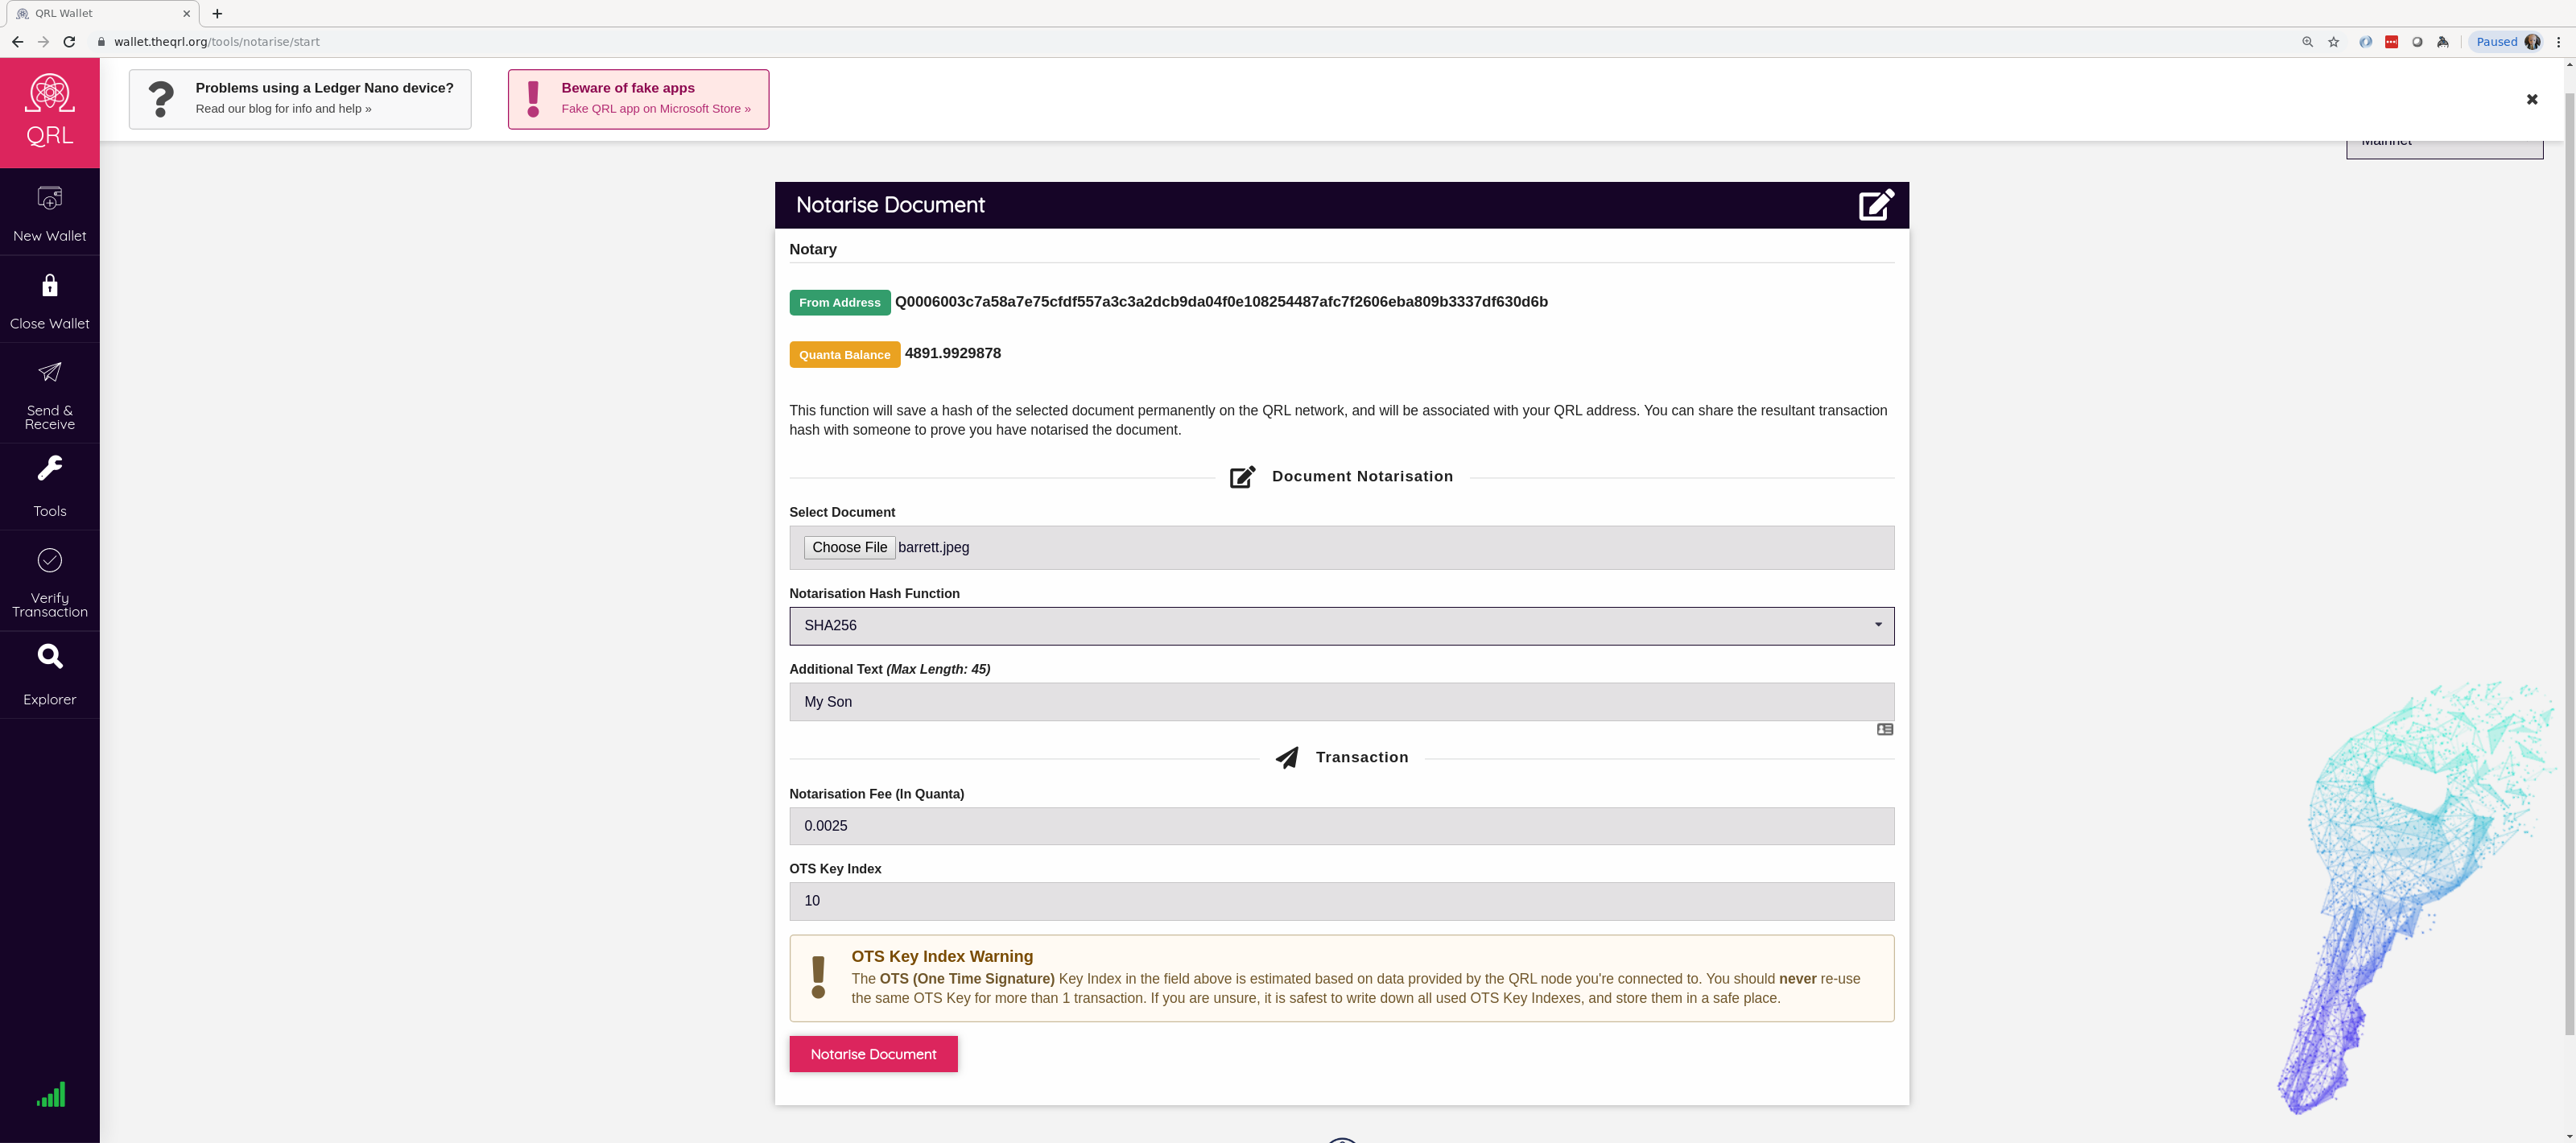Open a new browser tab
The height and width of the screenshot is (1143, 2576).
[x=217, y=14]
